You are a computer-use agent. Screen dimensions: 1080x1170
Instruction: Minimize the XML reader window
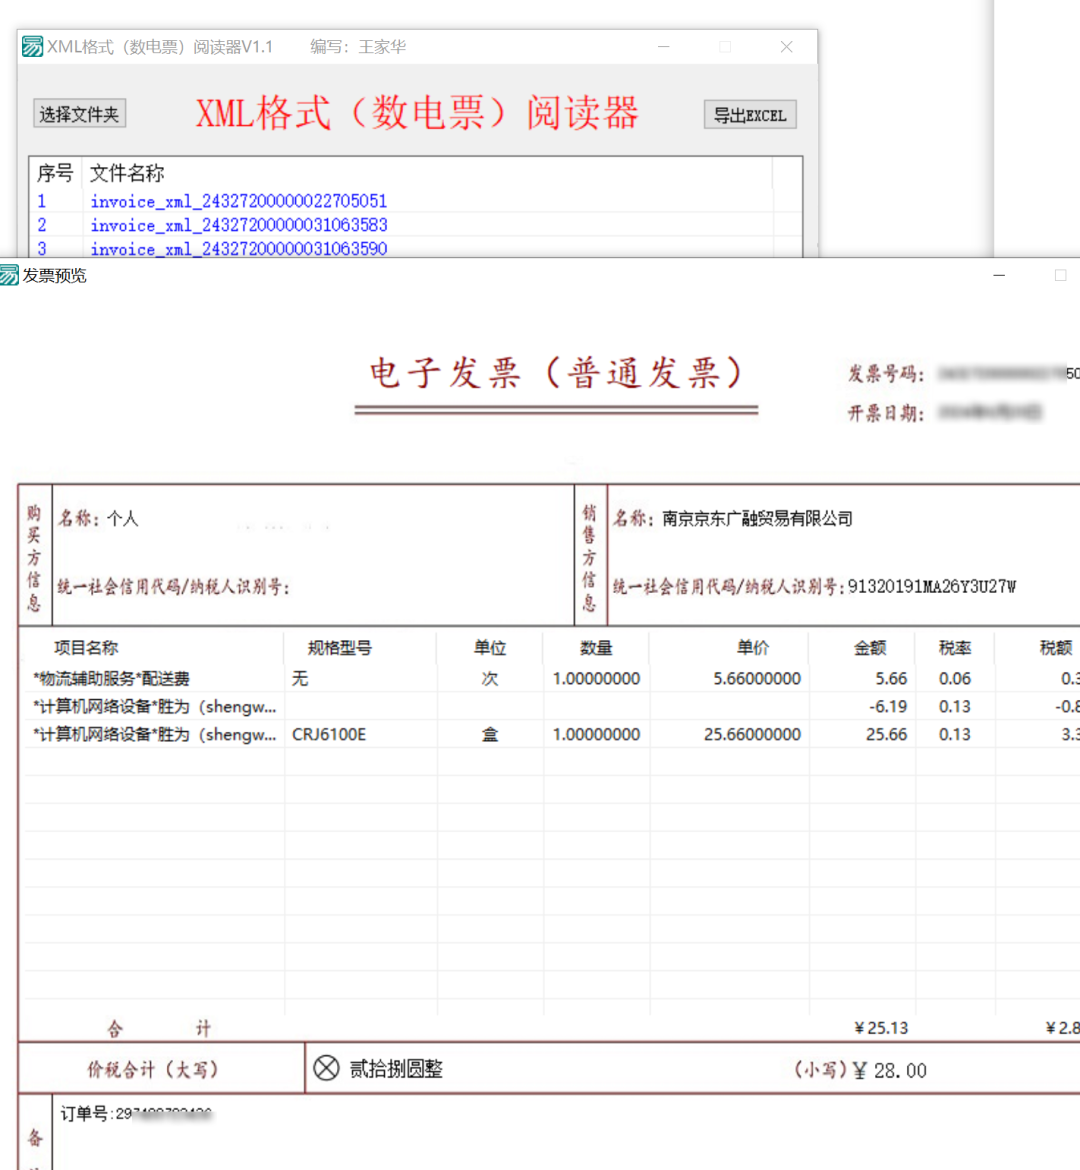coord(664,46)
